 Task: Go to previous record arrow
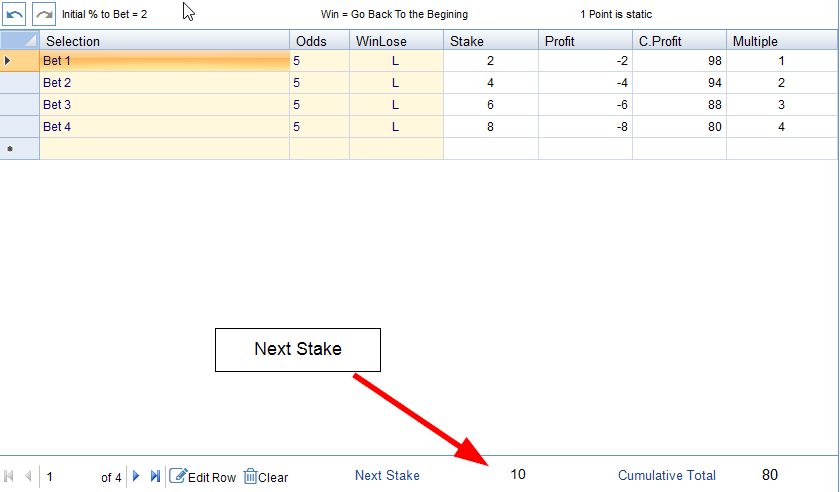click(28, 477)
